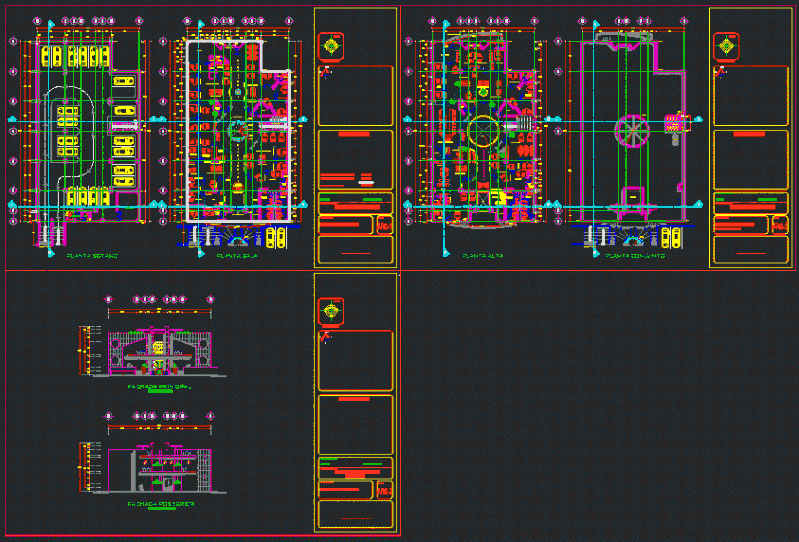Click the yellow parked cars below Planta Baja
Image resolution: width=799 pixels, height=542 pixels.
(x=277, y=237)
